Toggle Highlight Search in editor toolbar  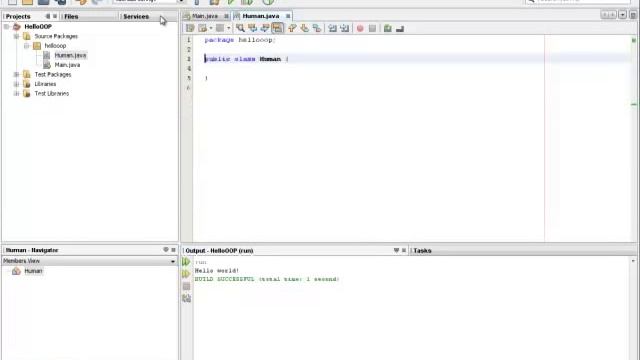coord(277,28)
